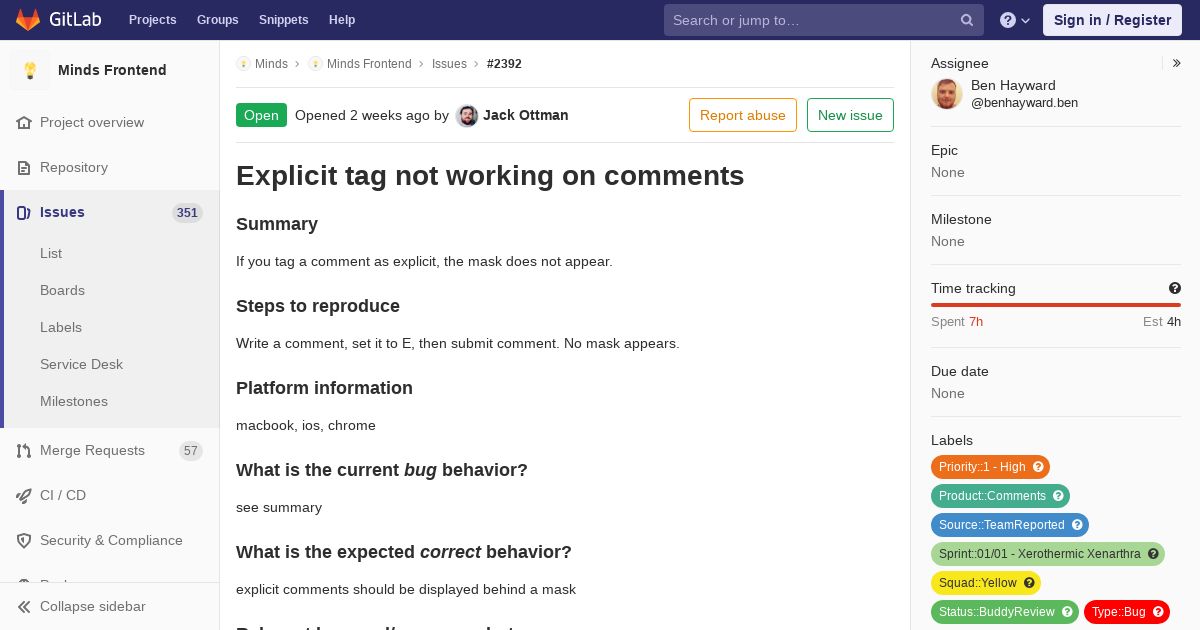Click the Minds Frontend breadcrumb avatar icon

pyautogui.click(x=315, y=63)
